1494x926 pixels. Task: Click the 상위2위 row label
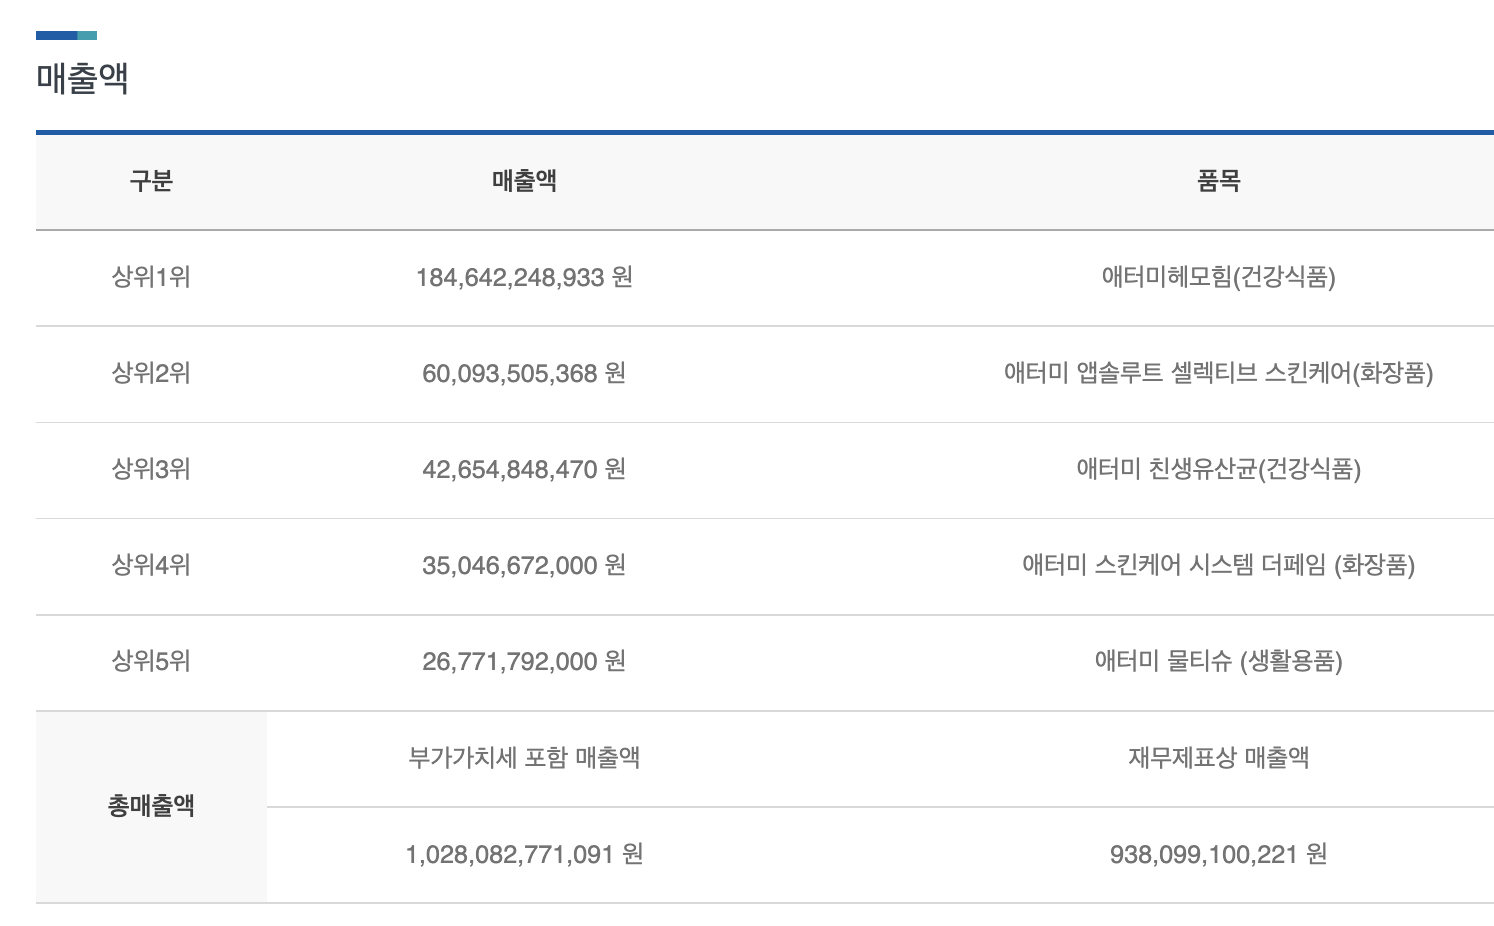point(151,373)
